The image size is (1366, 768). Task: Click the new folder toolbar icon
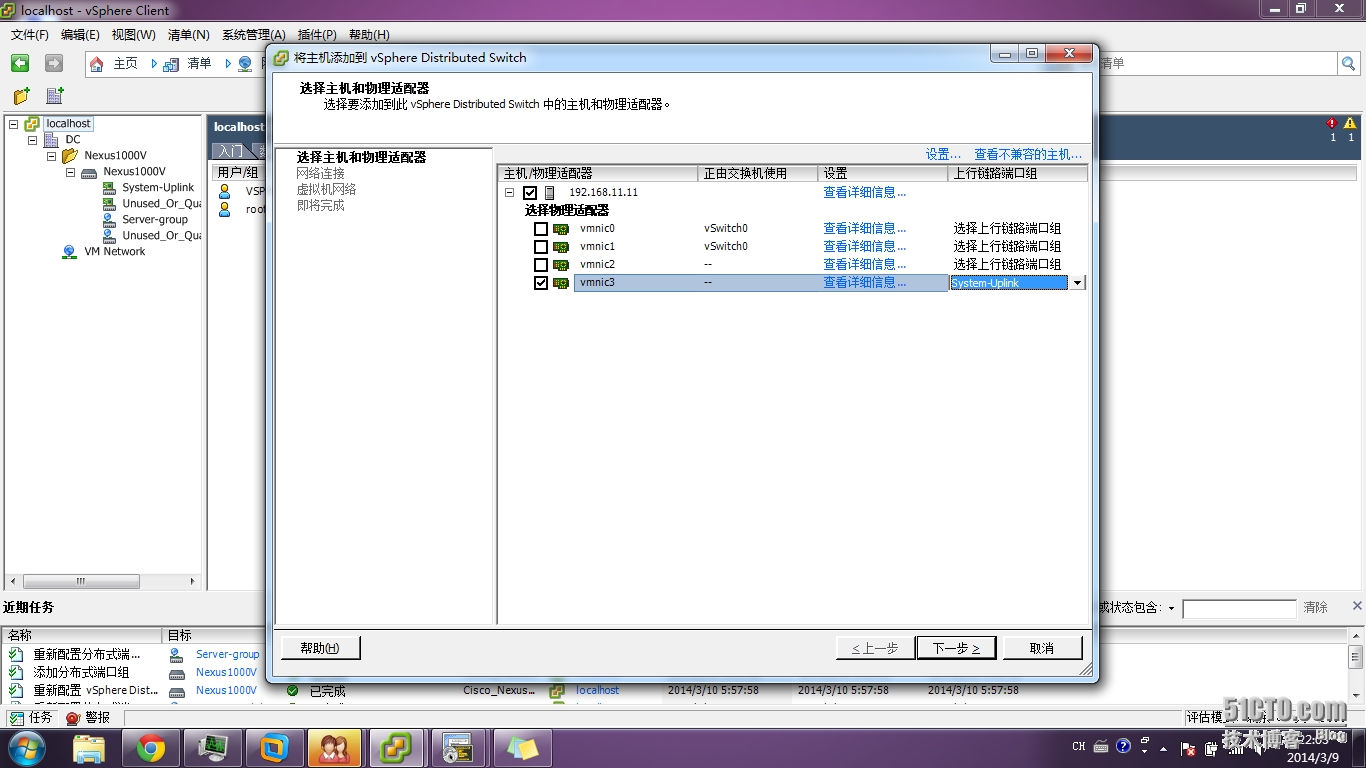tap(21, 96)
